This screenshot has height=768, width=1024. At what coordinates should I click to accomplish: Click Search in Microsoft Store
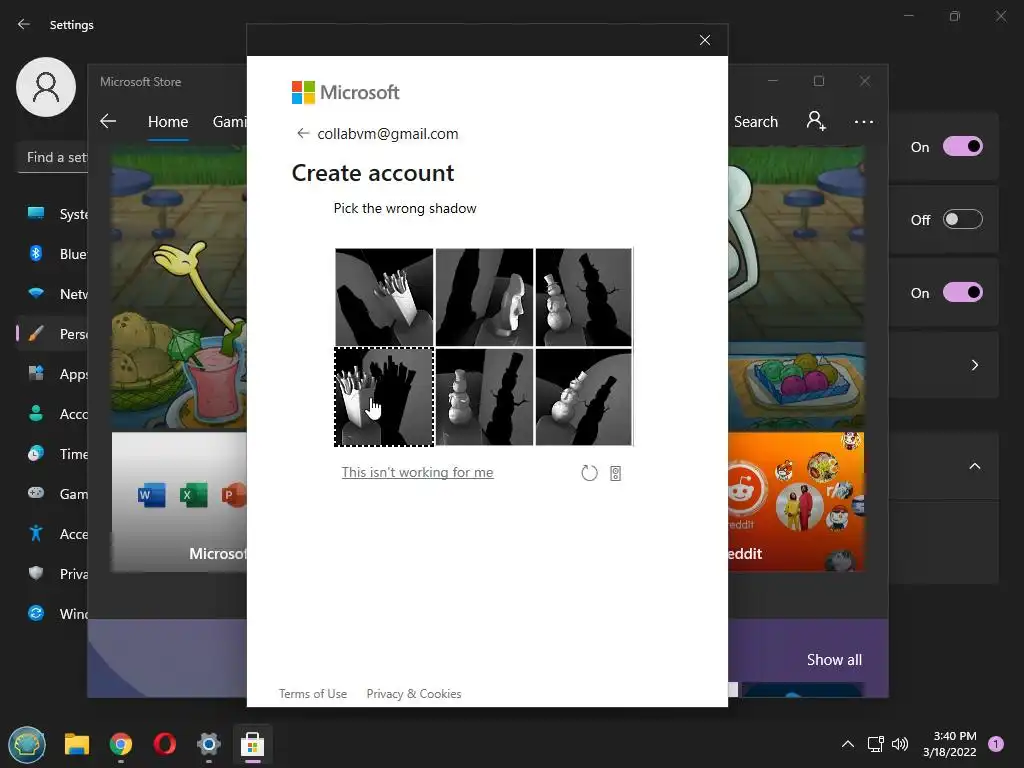756,121
